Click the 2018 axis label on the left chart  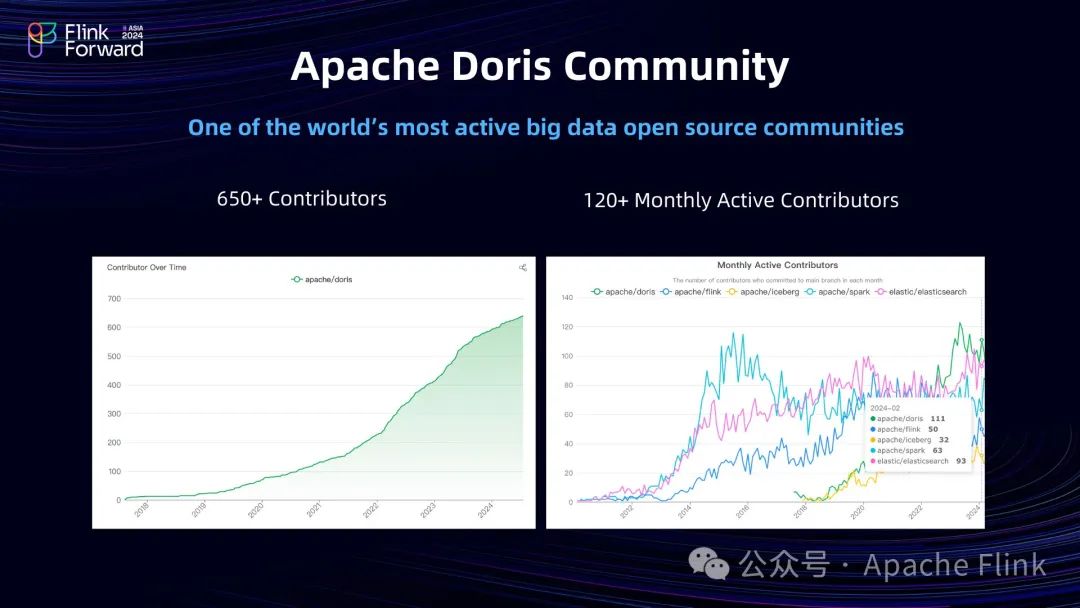click(x=141, y=510)
